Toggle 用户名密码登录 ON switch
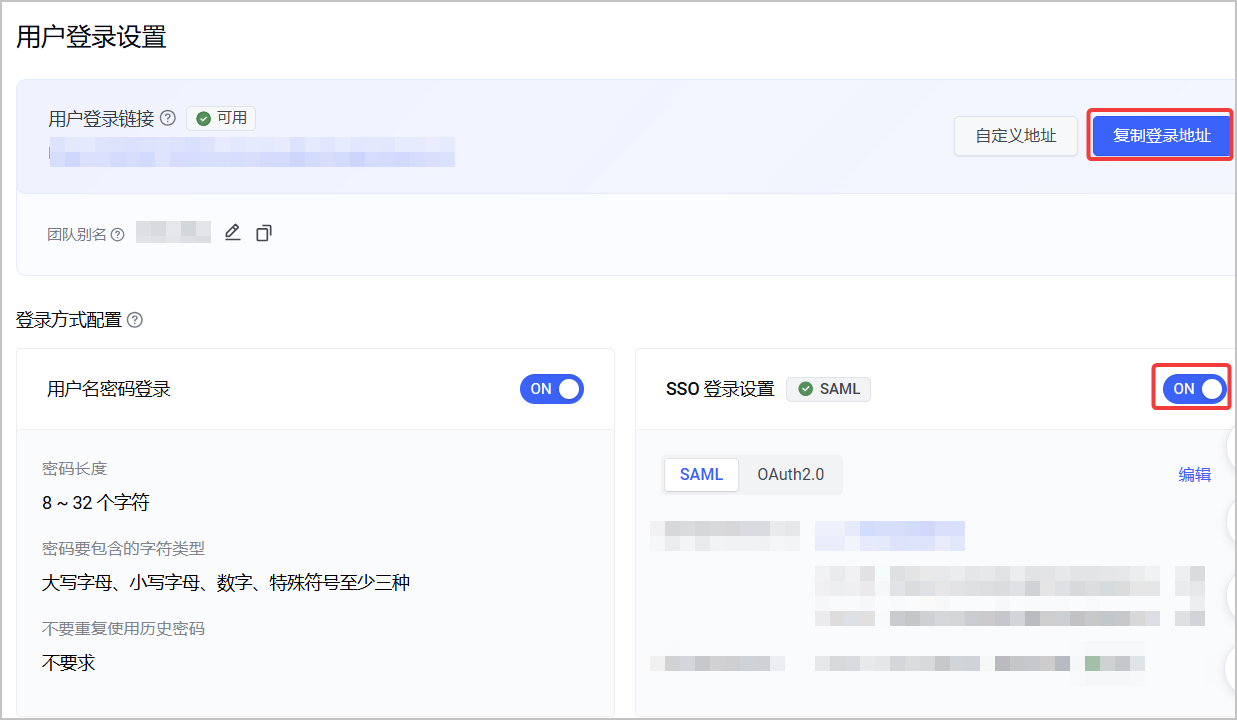The width and height of the screenshot is (1237, 720). (551, 389)
